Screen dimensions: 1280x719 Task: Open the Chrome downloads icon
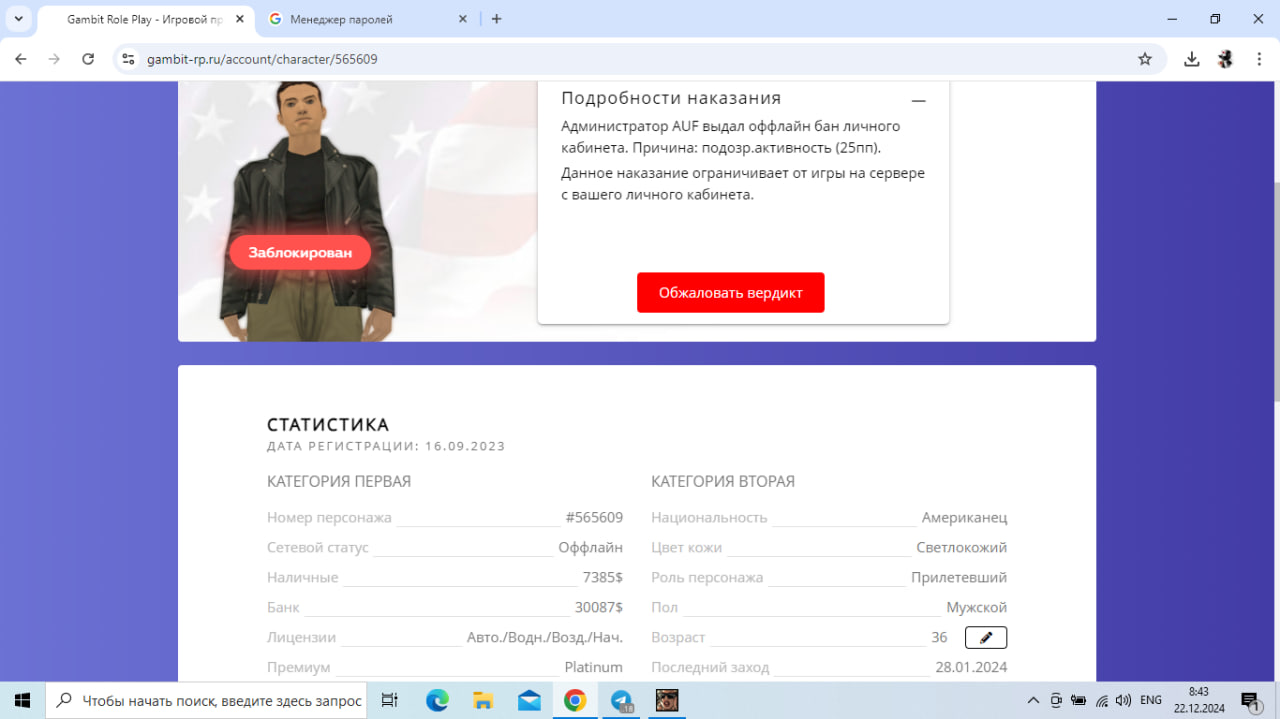click(x=1191, y=59)
